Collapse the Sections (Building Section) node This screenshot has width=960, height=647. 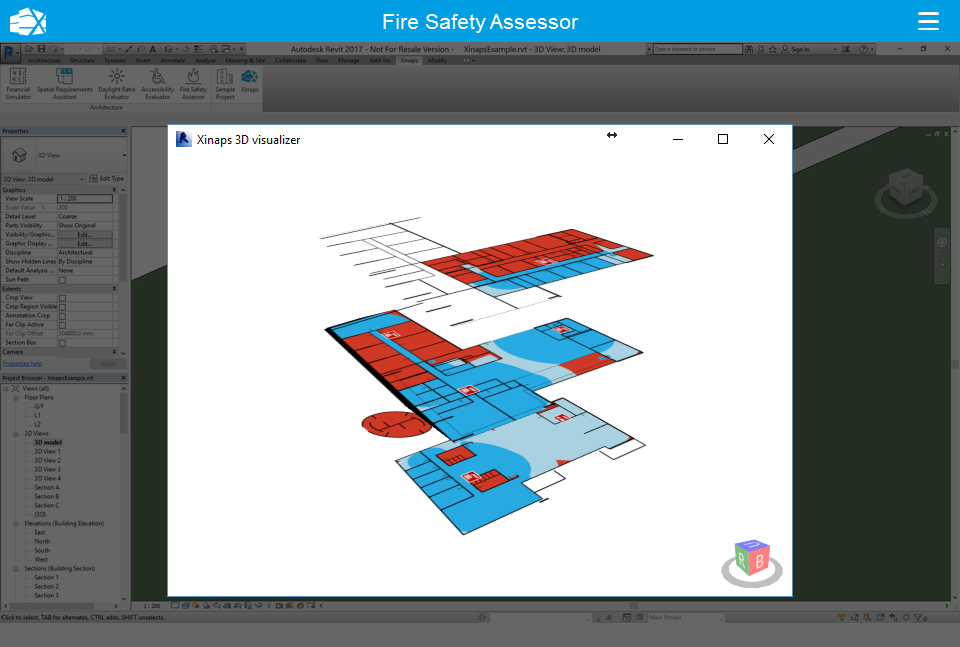coord(16,569)
